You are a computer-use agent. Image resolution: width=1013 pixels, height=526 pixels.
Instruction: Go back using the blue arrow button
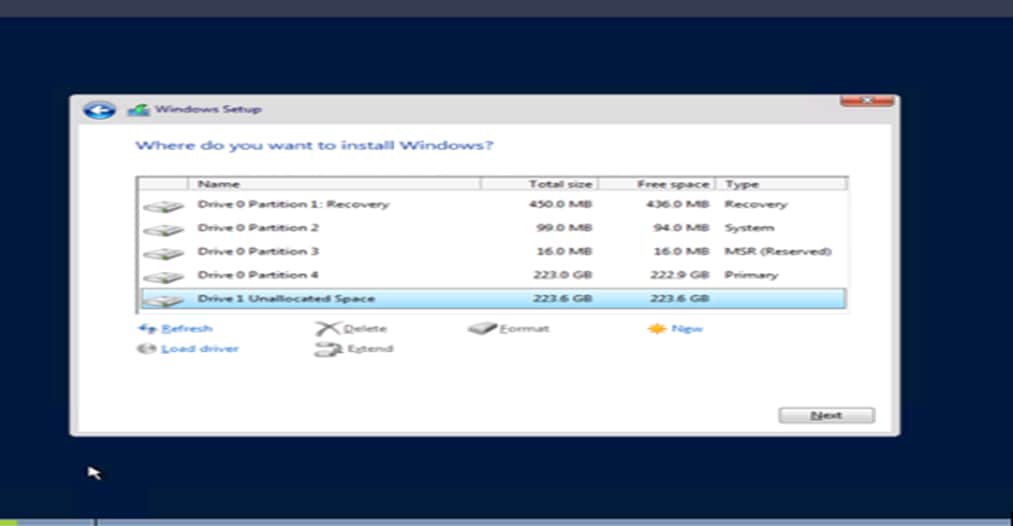point(99,110)
